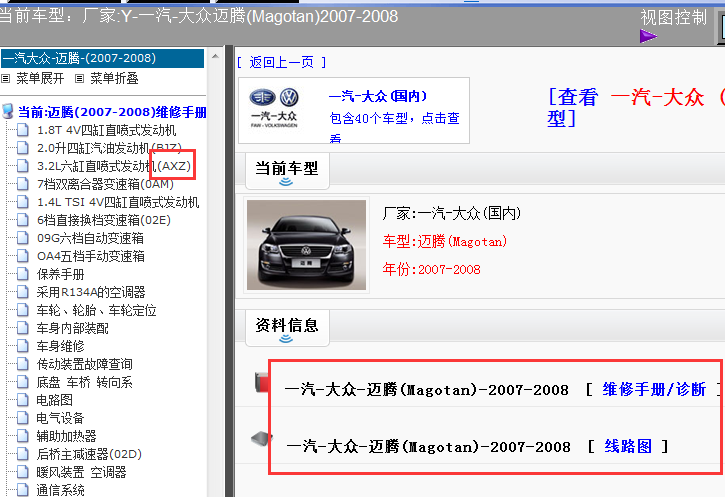This screenshot has width=725, height=497.
Task: Open 2.0升四缸汽油发动机(BJZ) entry
Action: pyautogui.click(x=109, y=148)
